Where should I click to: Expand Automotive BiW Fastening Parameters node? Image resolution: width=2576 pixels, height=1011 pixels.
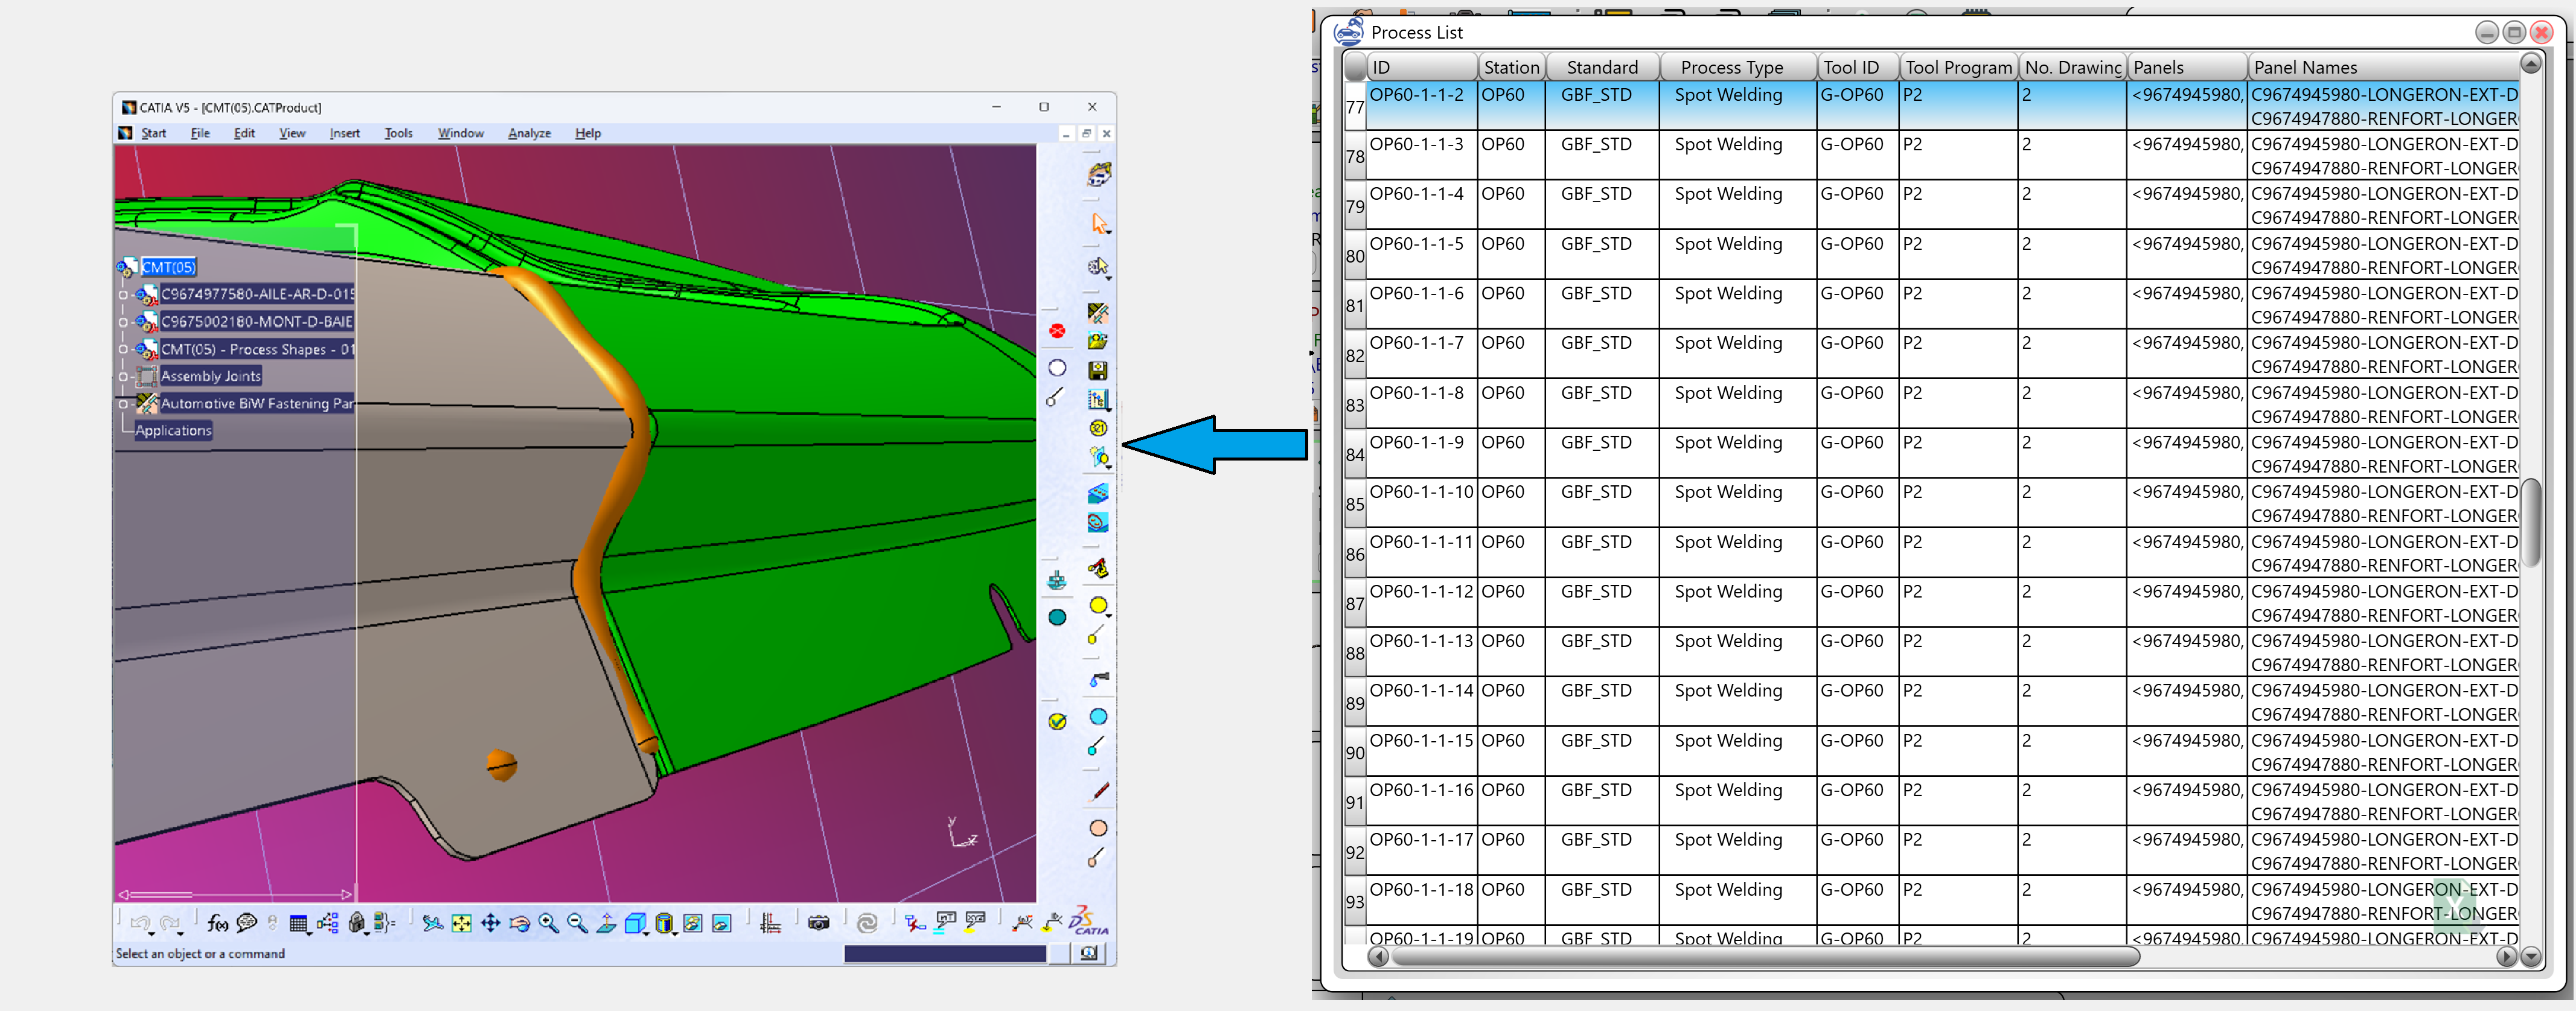pos(124,404)
